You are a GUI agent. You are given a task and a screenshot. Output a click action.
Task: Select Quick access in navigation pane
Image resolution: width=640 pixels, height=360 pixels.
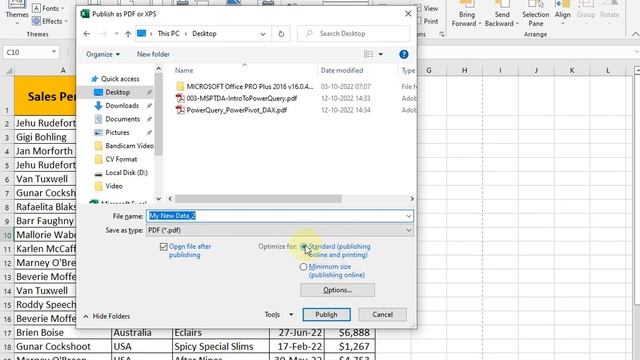[x=120, y=79]
